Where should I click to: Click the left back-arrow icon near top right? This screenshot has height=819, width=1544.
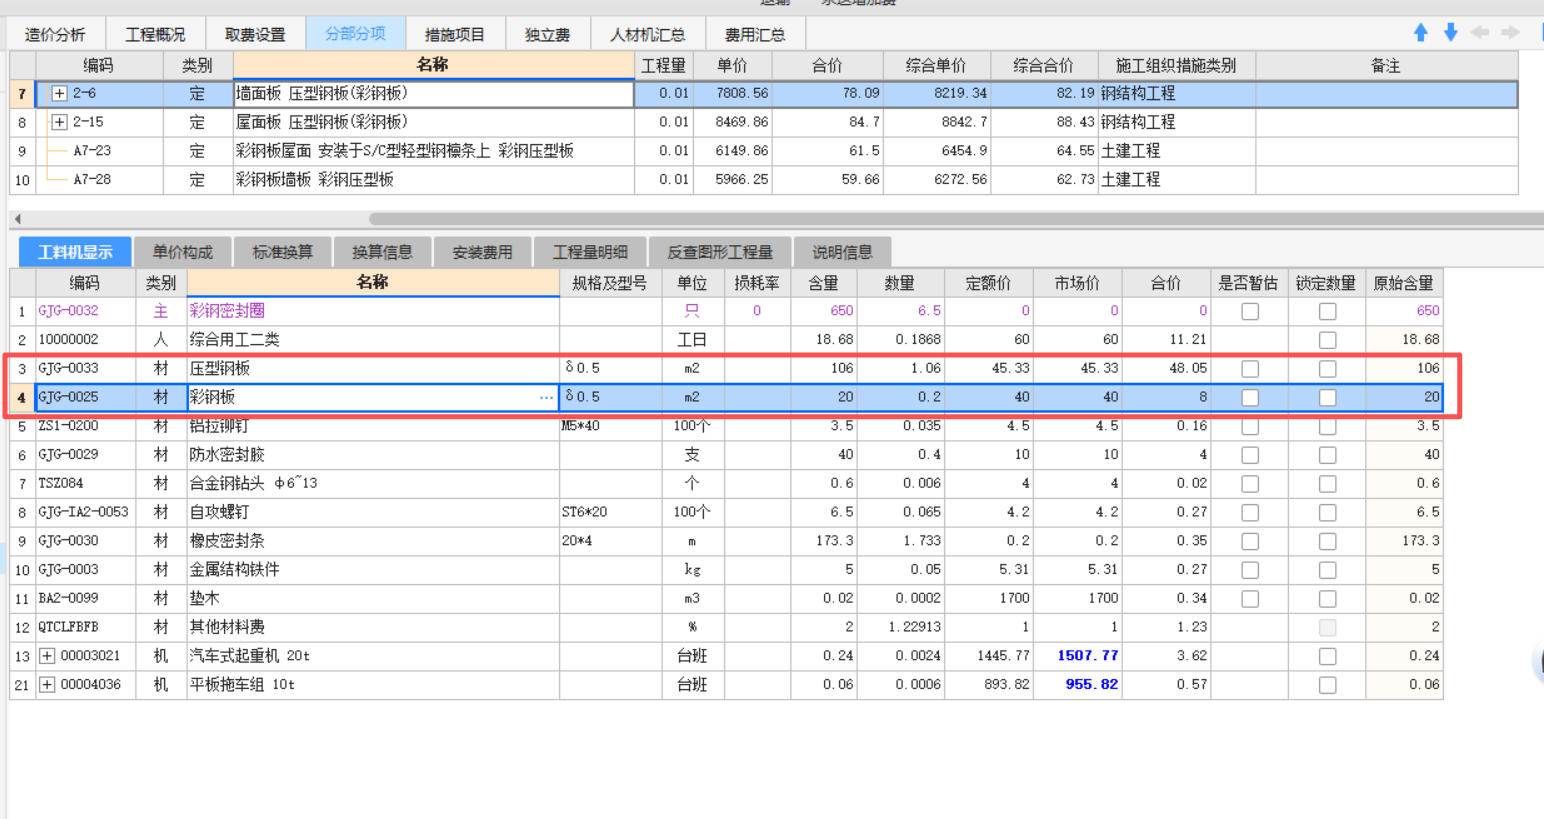[x=1480, y=32]
